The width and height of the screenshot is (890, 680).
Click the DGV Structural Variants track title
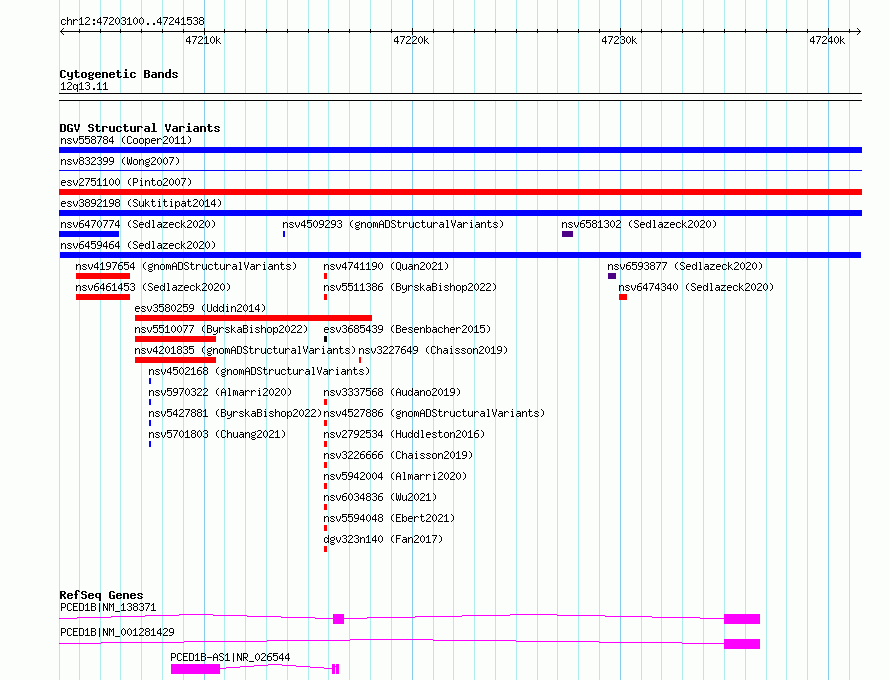[140, 128]
